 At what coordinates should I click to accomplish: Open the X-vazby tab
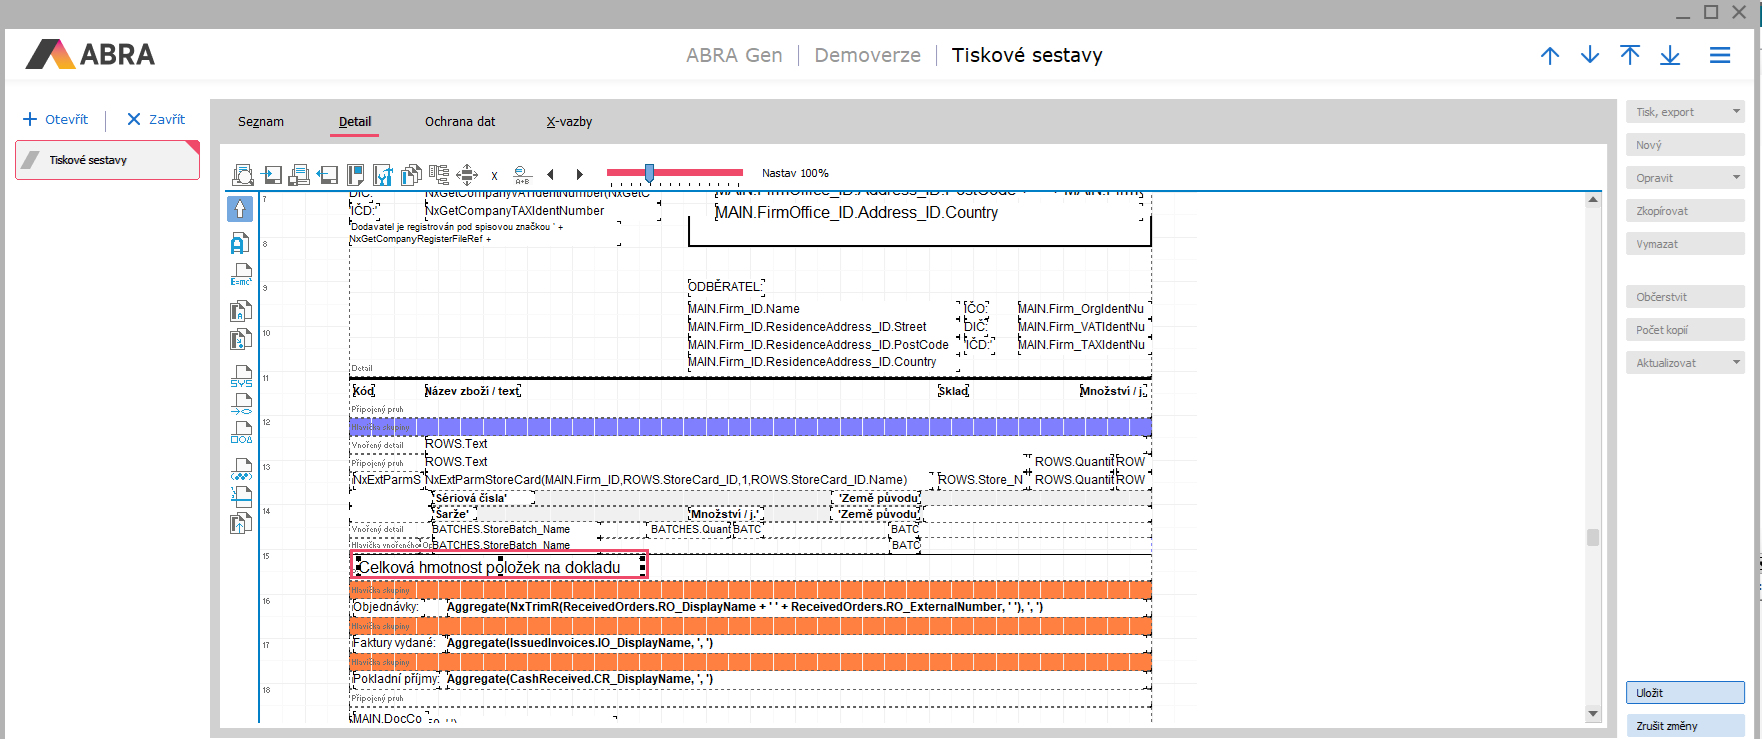[x=569, y=122]
